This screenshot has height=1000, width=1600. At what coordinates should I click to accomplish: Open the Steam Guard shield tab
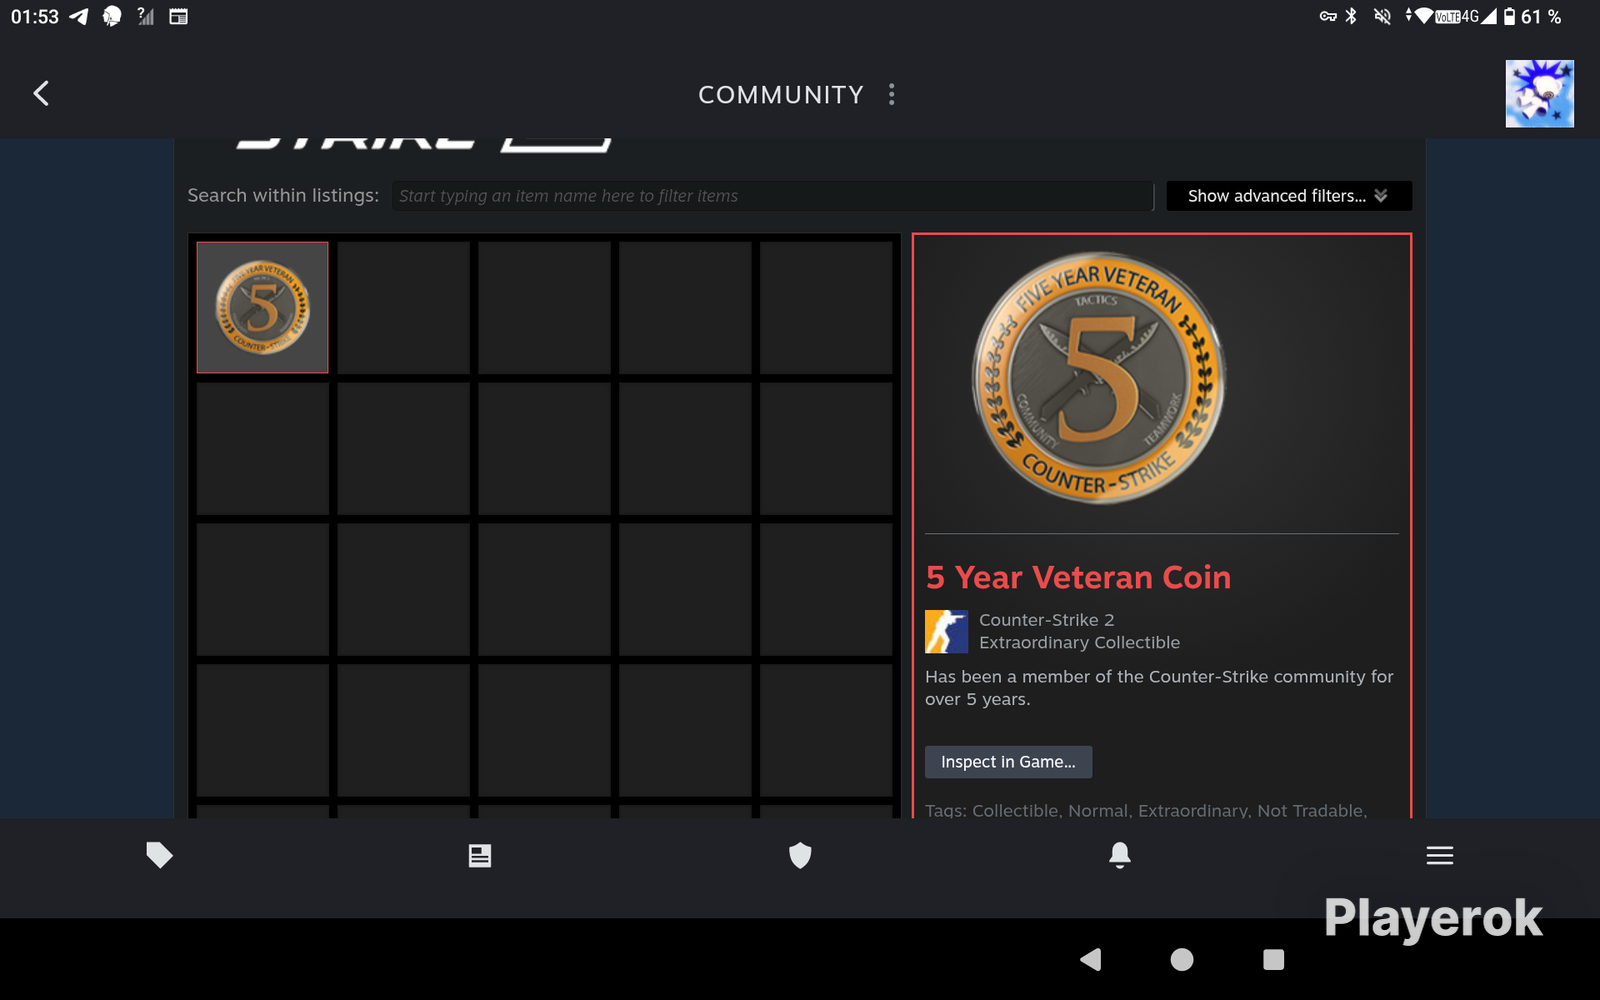coord(800,855)
